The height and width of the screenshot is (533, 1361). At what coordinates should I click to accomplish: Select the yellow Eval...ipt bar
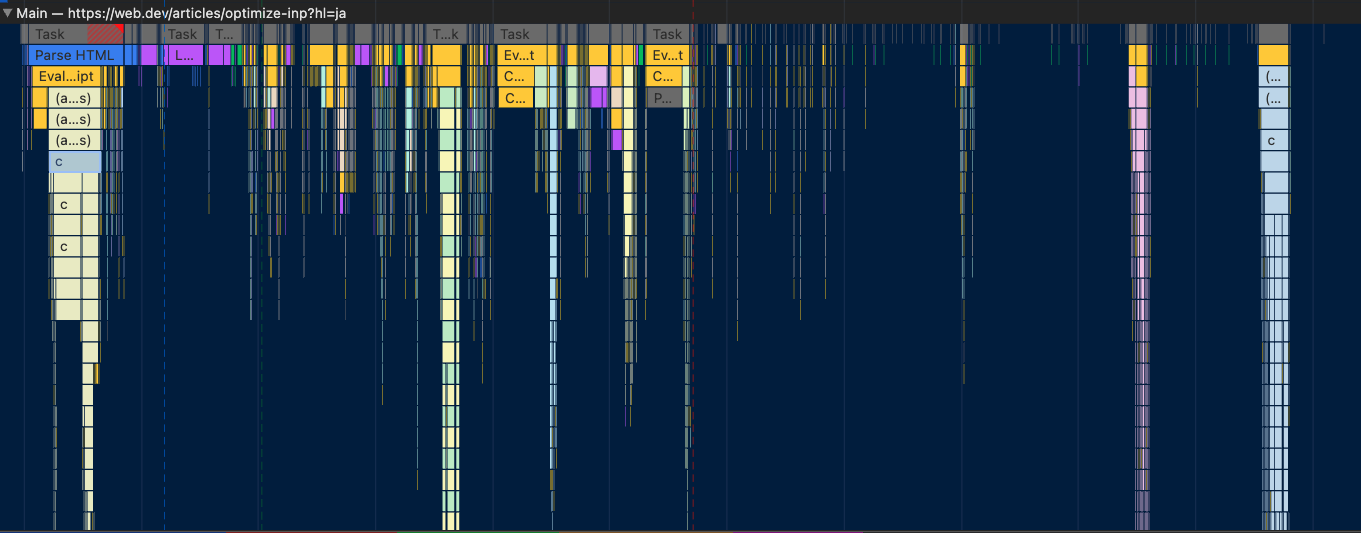coord(65,76)
